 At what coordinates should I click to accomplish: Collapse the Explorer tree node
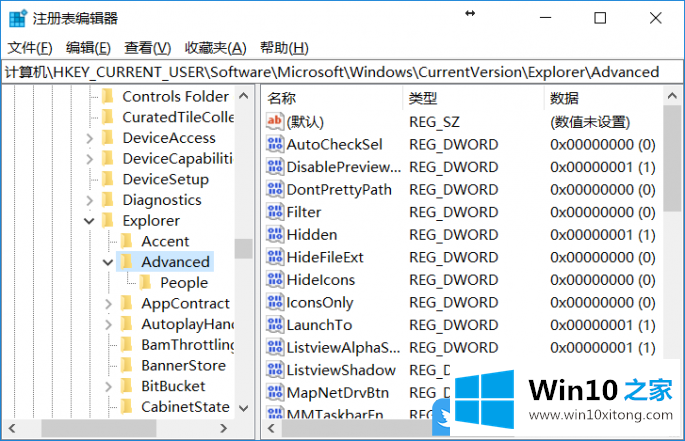[89, 221]
